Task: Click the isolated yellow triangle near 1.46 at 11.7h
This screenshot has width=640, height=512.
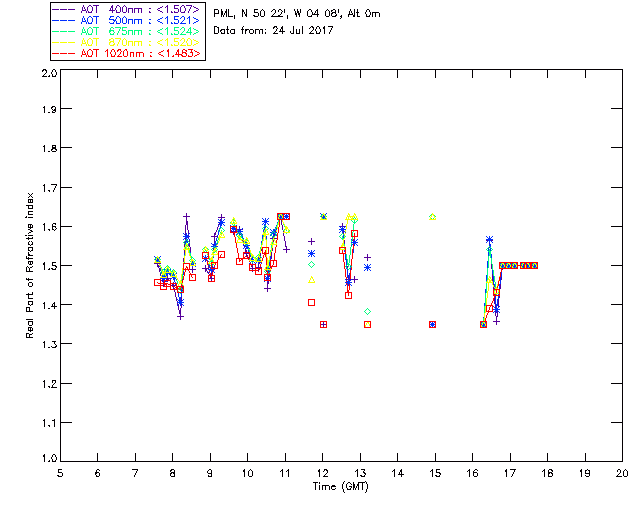Action: coord(311,280)
